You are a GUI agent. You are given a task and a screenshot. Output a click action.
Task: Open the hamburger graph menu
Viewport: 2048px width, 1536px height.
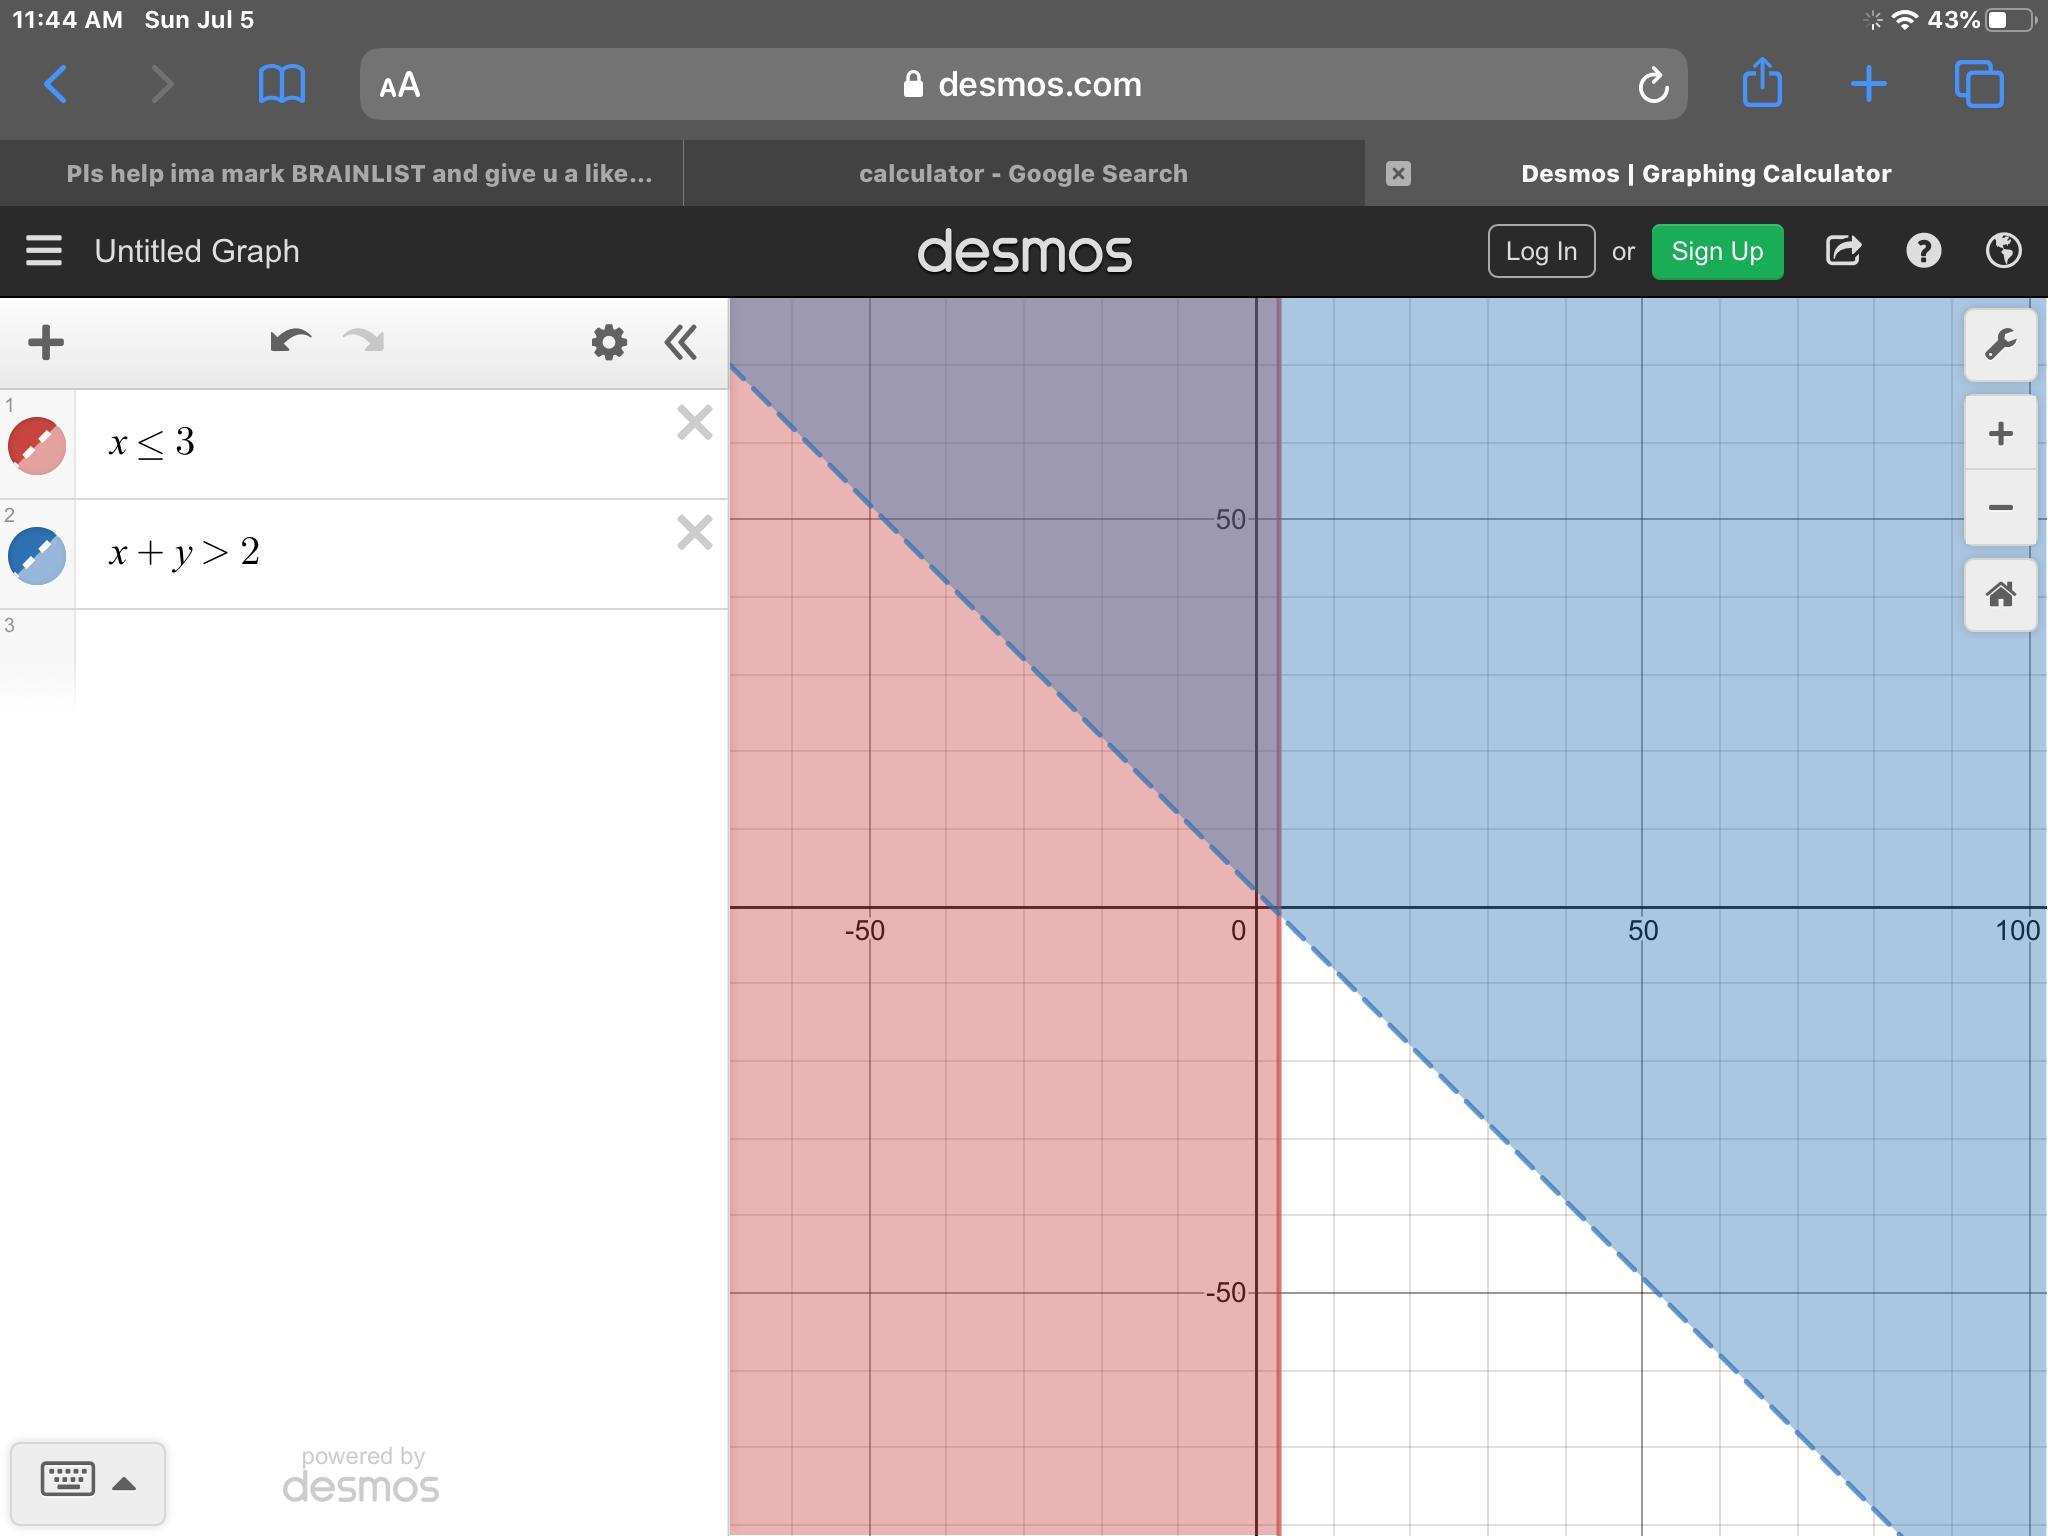pyautogui.click(x=44, y=251)
